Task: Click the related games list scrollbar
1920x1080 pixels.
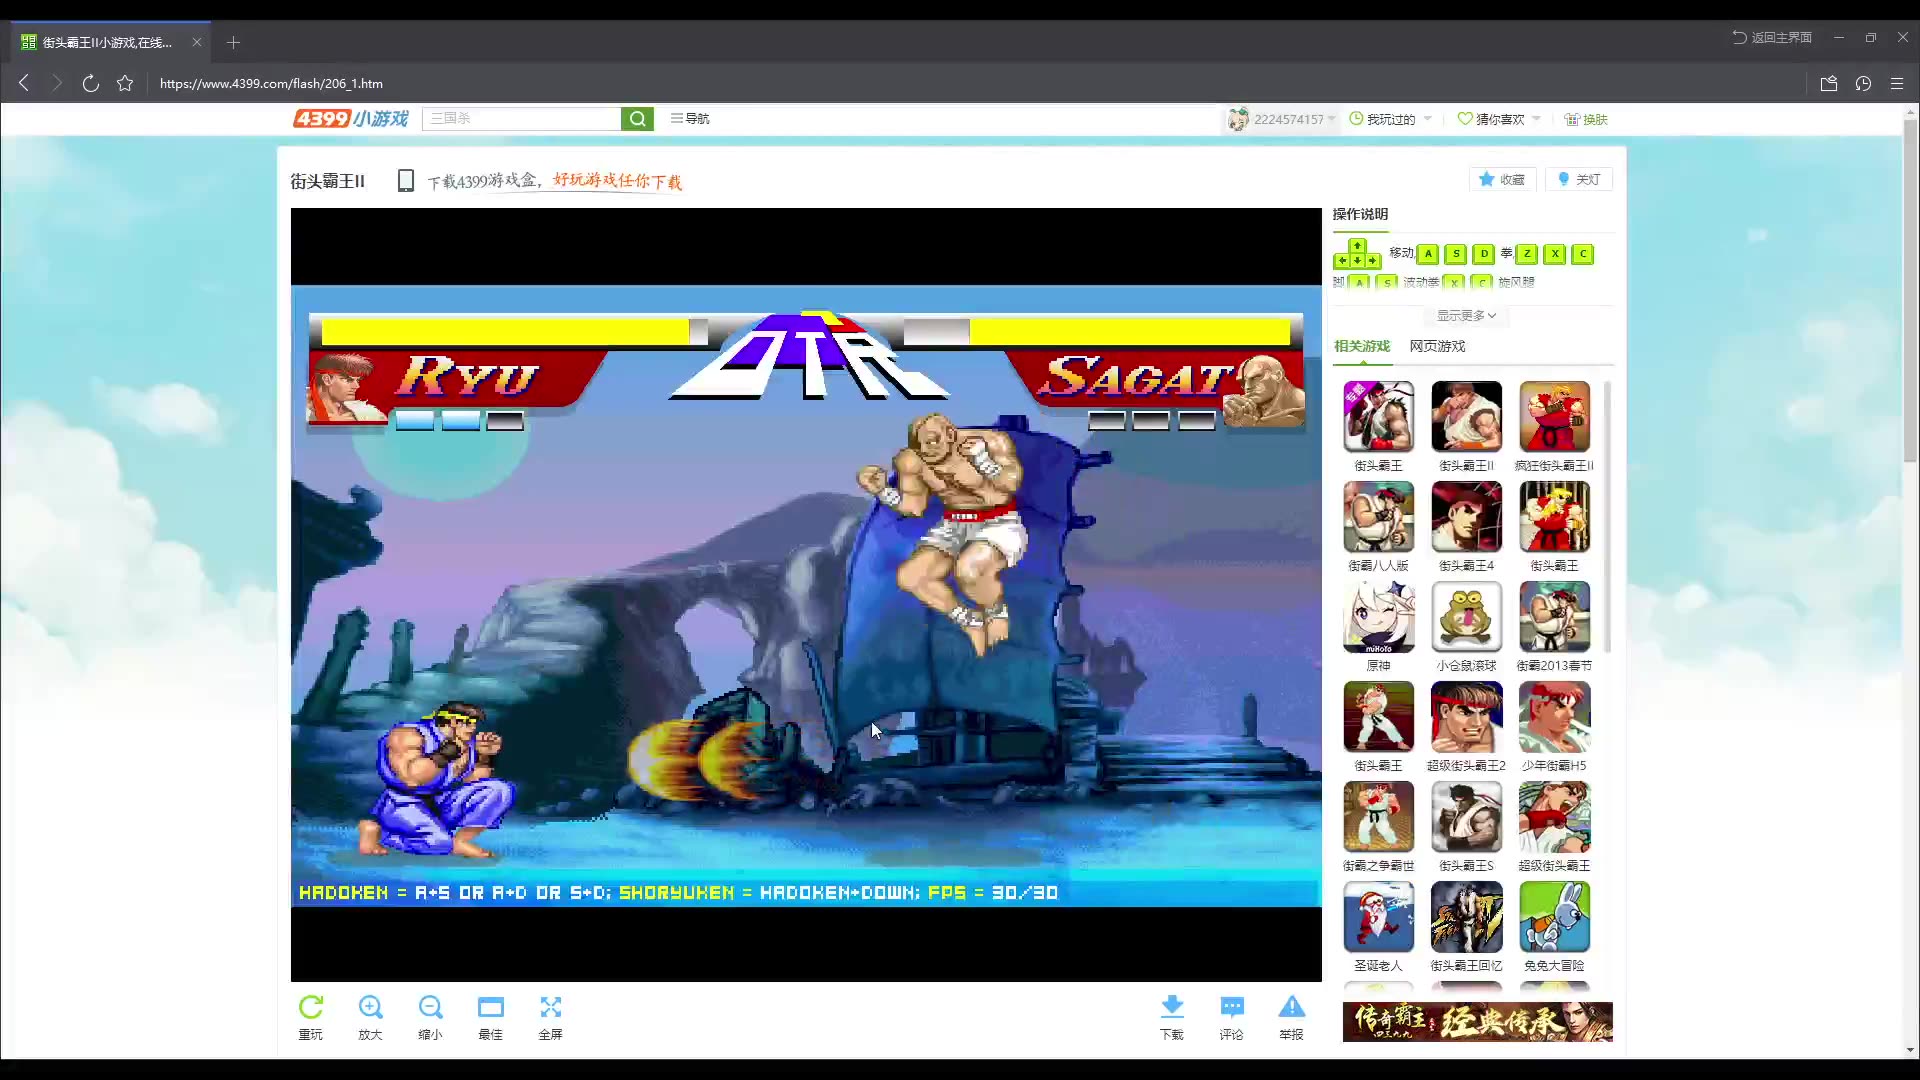Action: pos(1607,516)
